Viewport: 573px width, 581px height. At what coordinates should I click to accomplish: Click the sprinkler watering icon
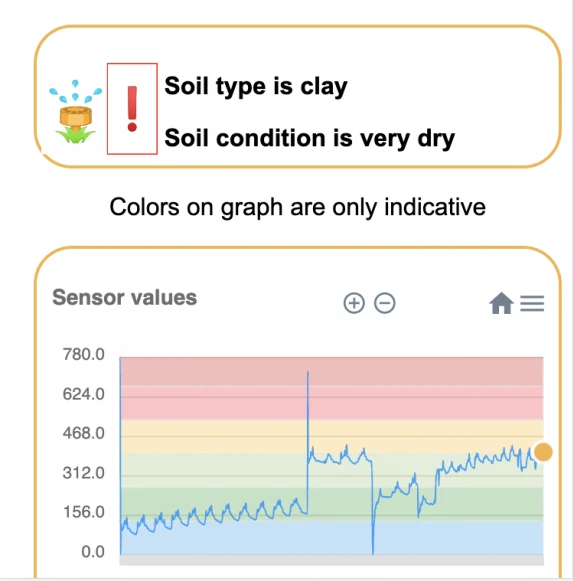pos(76,112)
